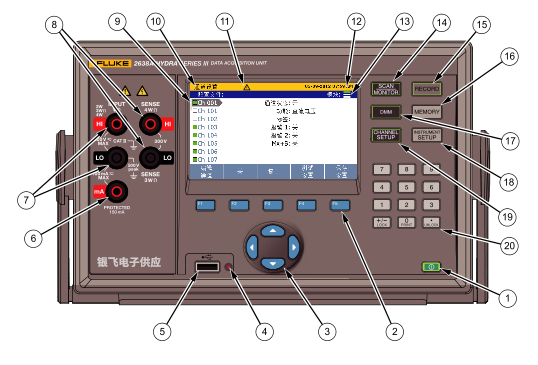Click the F1 softkey

pos(206,205)
